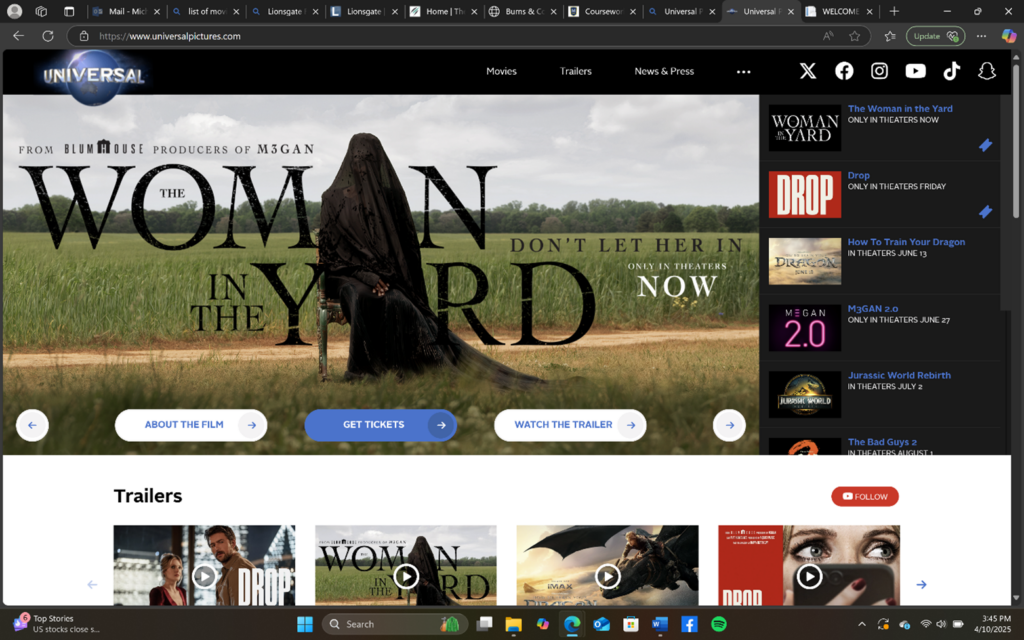Open the three-dot more menu in site navigation

743,72
